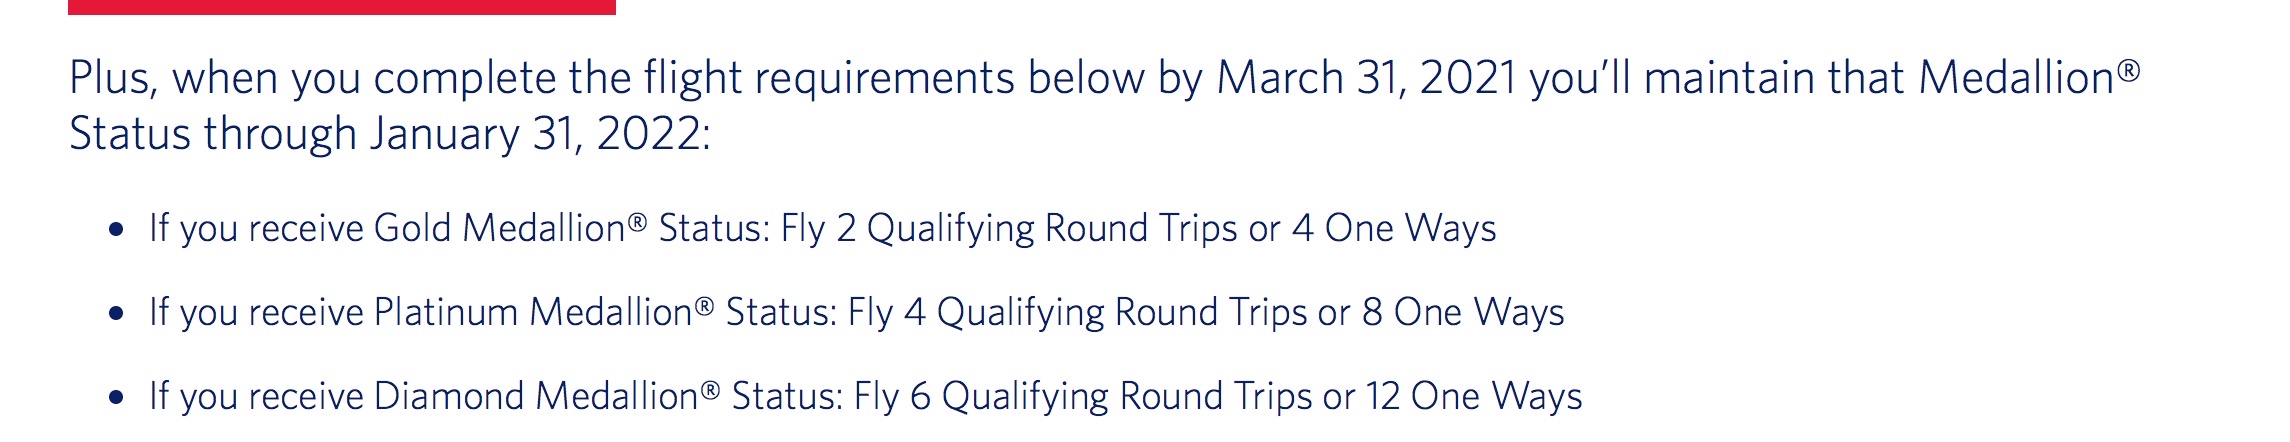Click the red bar at the top
Viewport: 2290px width, 442px height.
(x=342, y=7)
